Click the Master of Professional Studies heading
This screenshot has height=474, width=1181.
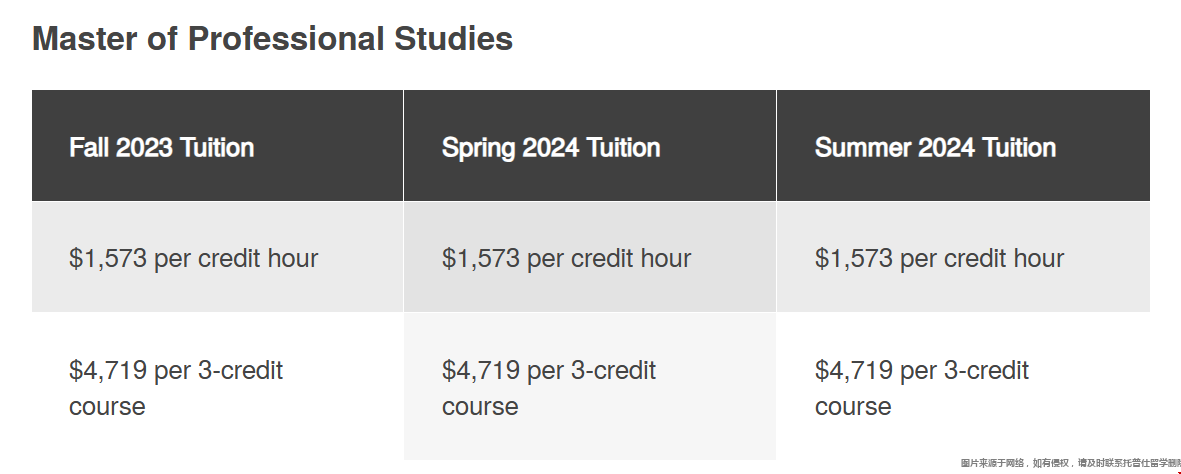[272, 39]
